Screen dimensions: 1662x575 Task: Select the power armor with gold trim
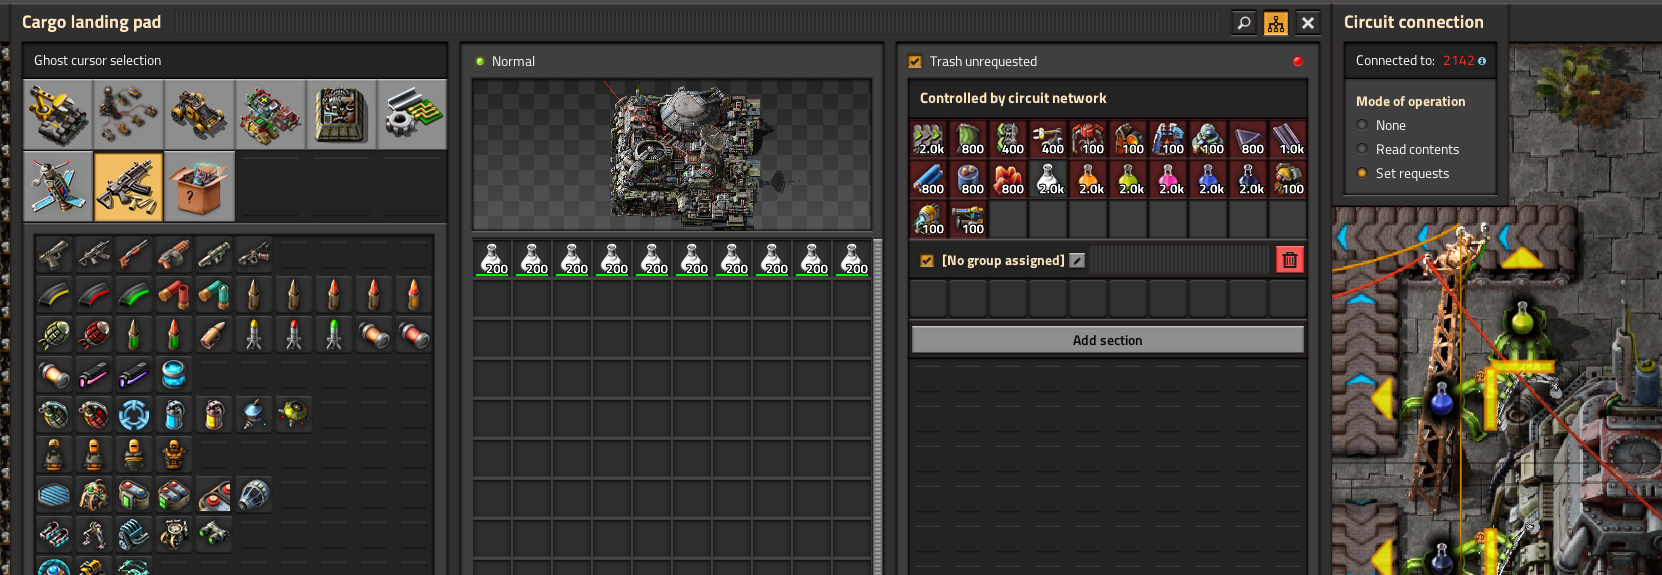coord(174,455)
